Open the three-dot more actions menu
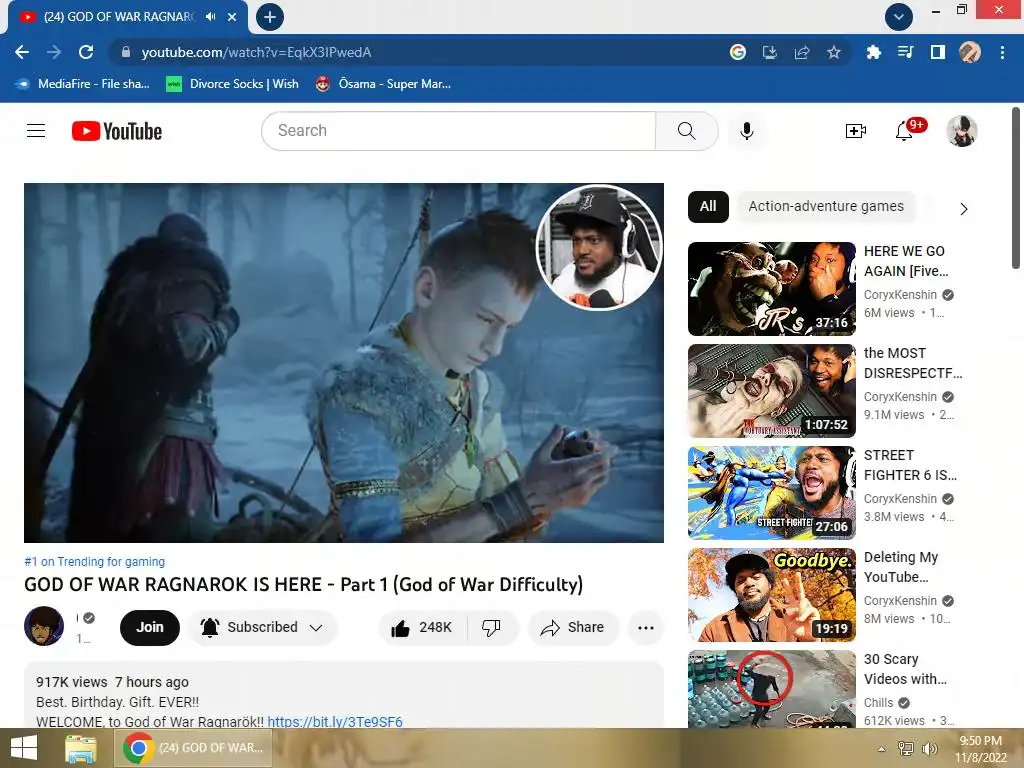The image size is (1024, 768). click(x=646, y=627)
